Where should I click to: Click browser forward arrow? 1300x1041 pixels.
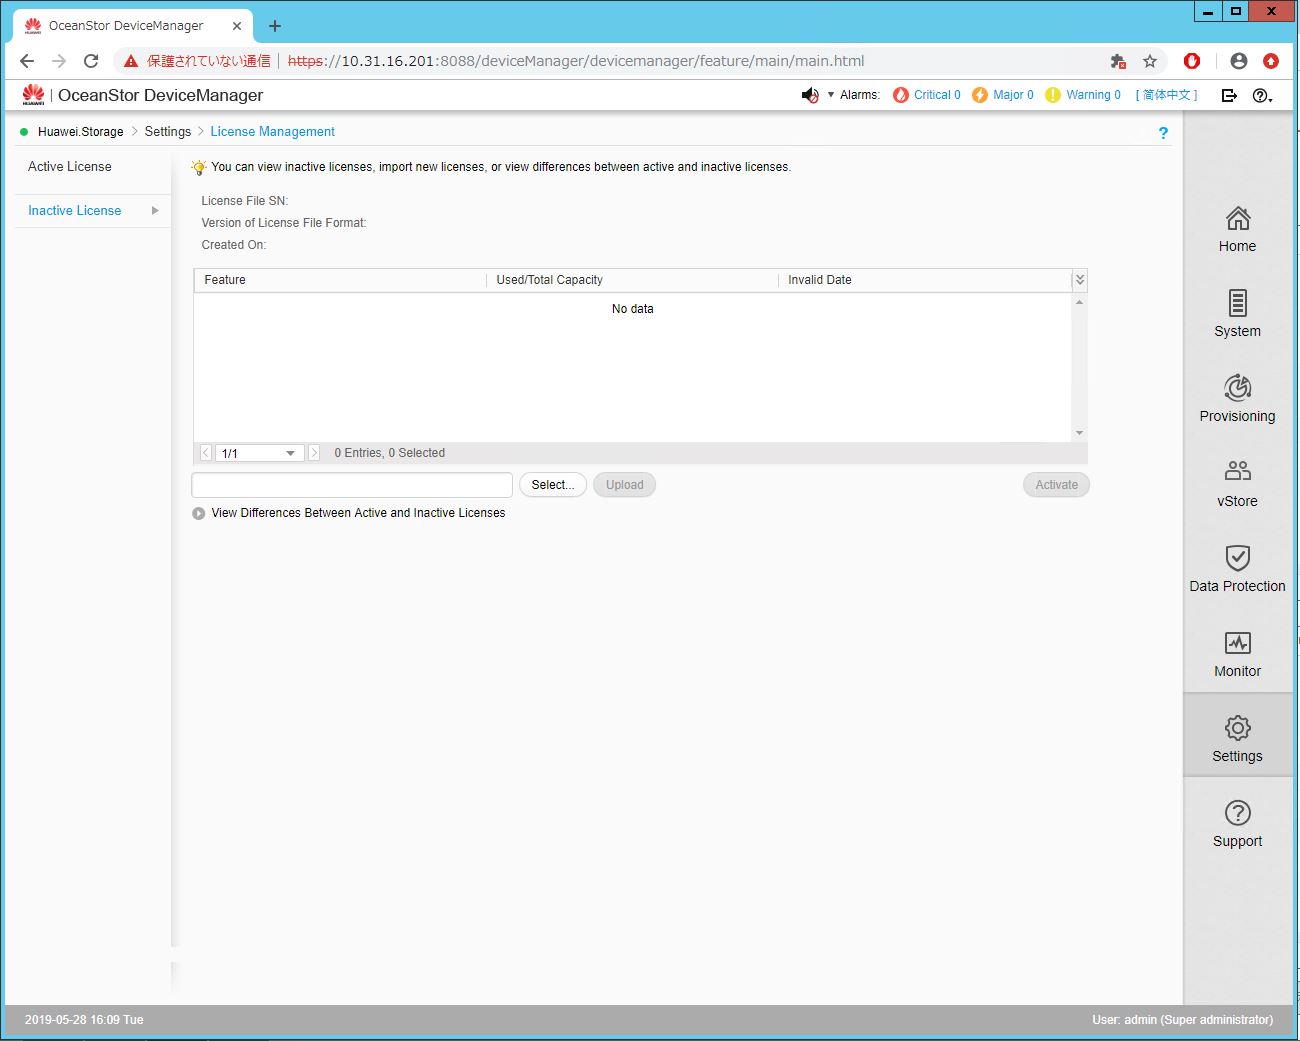tap(59, 61)
